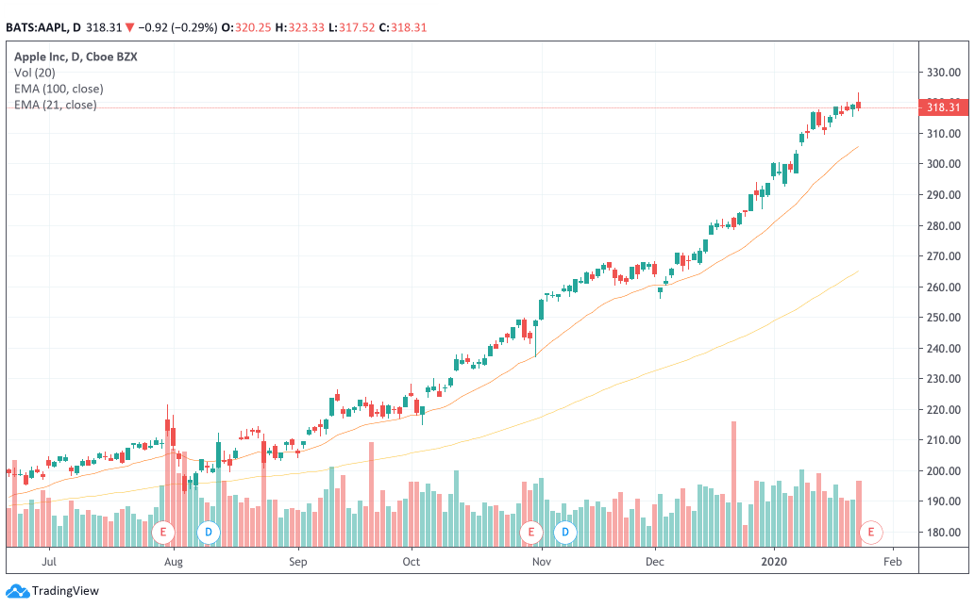975x608 pixels.
Task: Click the late-October earnings marker E
Action: point(531,532)
